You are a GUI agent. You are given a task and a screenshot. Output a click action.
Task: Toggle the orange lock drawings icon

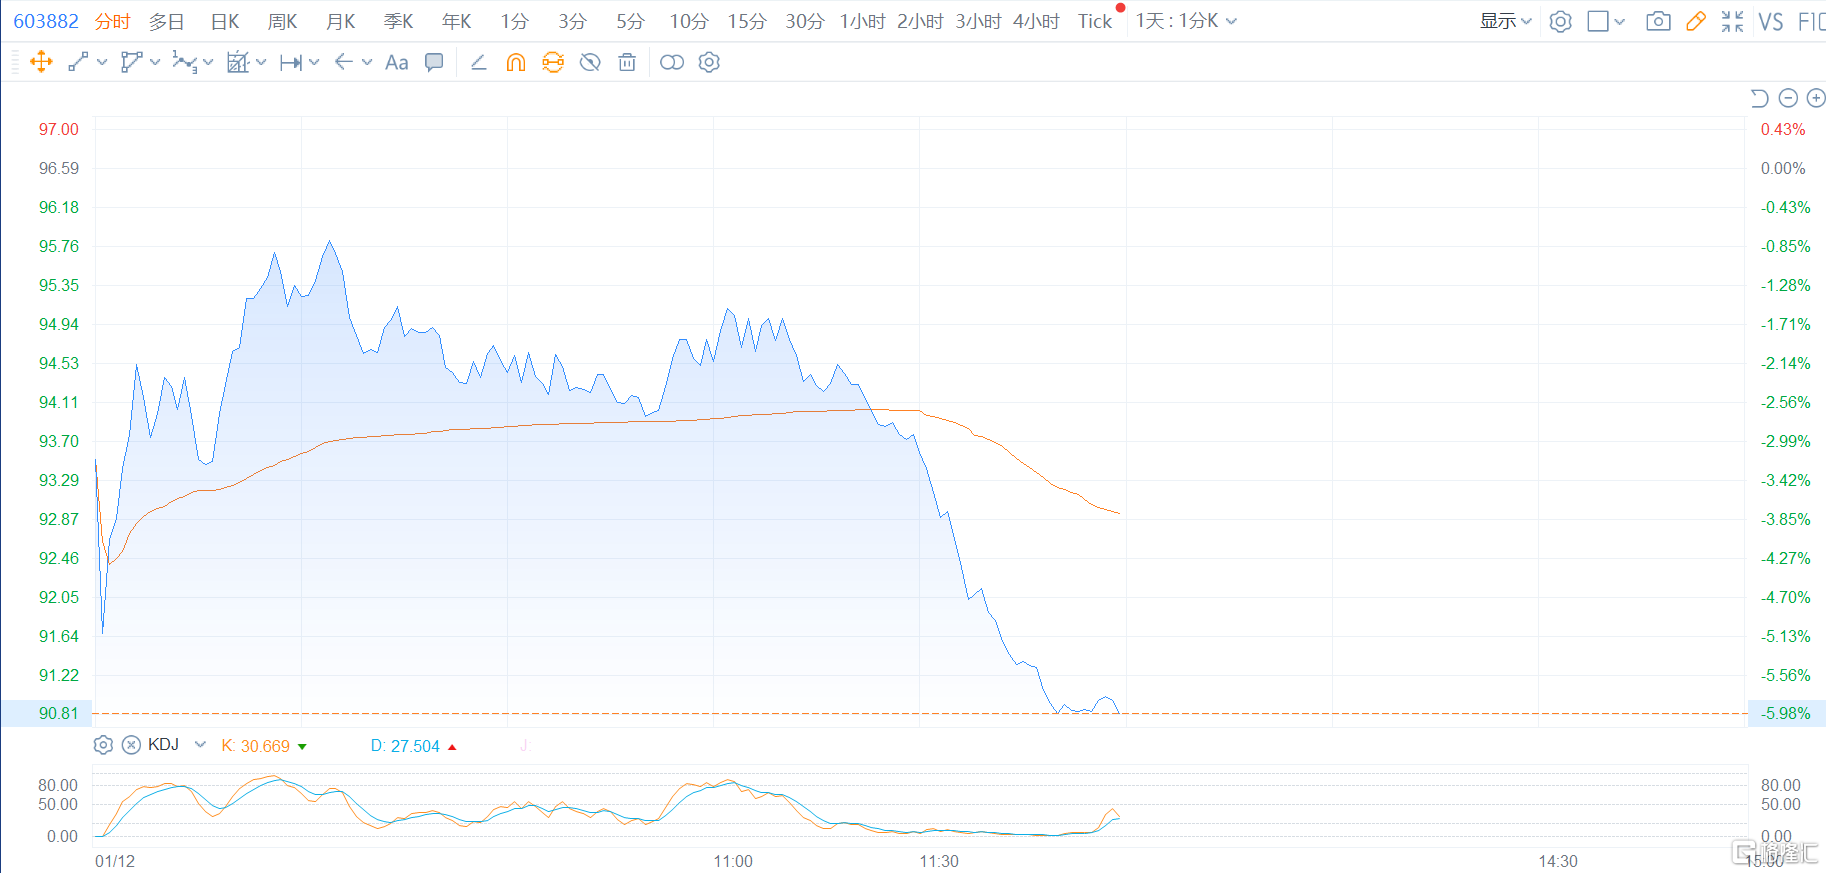coord(553,62)
